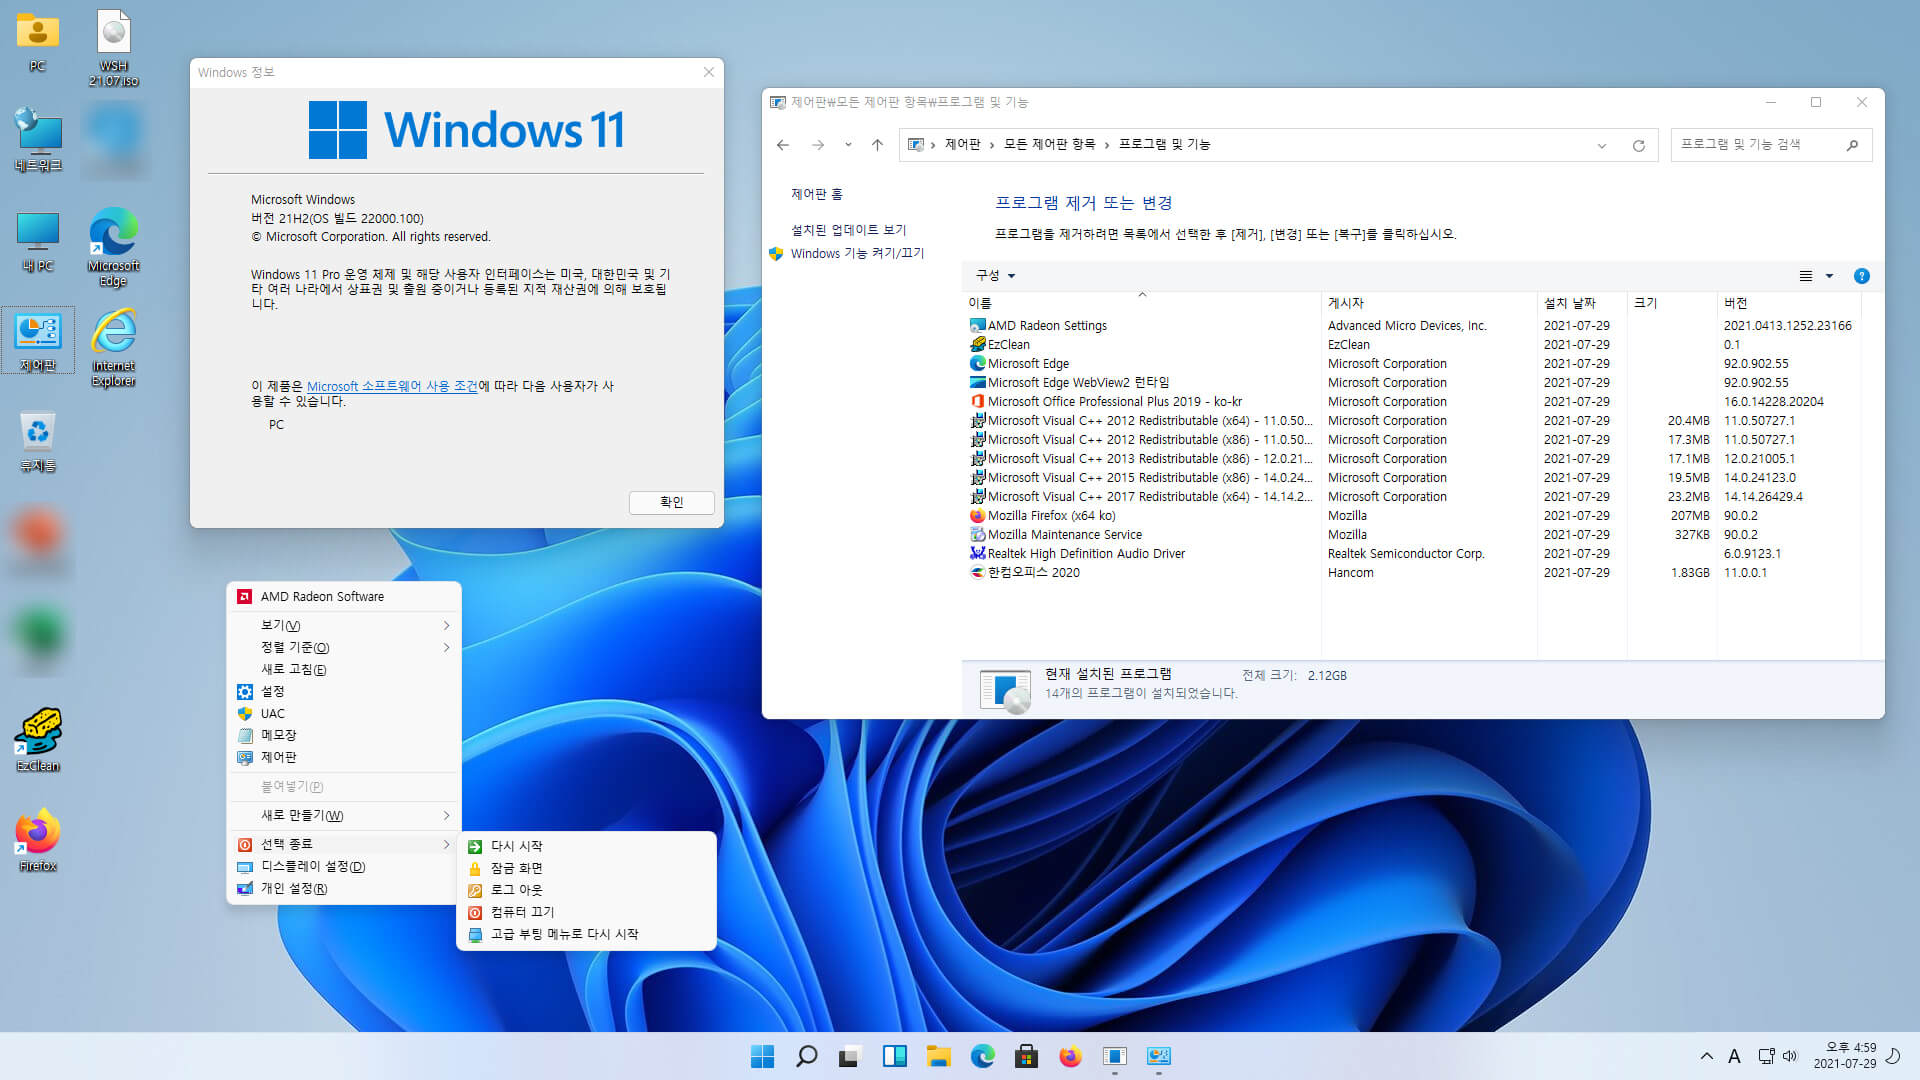The width and height of the screenshot is (1920, 1080).
Task: Choose 다시 시작 in shutdown submenu
Action: [587, 846]
